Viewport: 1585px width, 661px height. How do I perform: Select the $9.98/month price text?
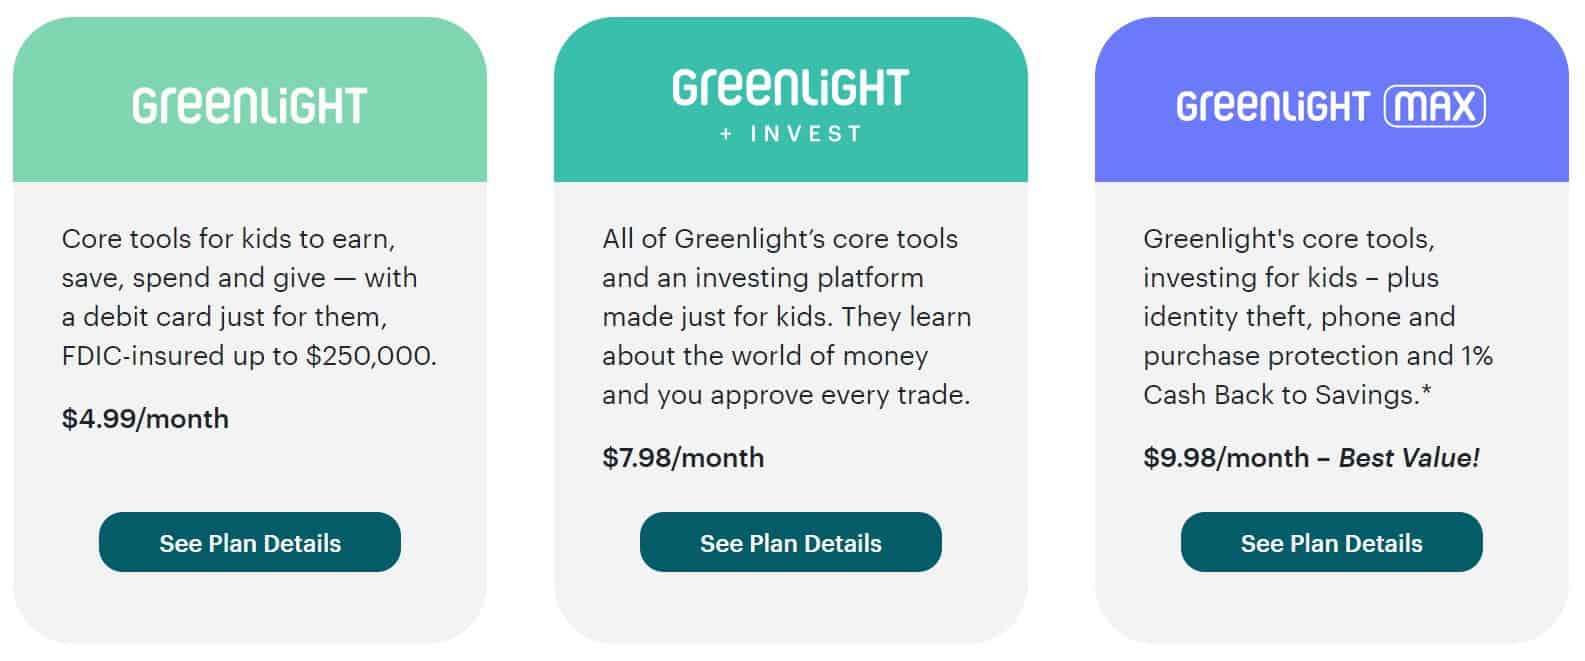click(x=1226, y=457)
